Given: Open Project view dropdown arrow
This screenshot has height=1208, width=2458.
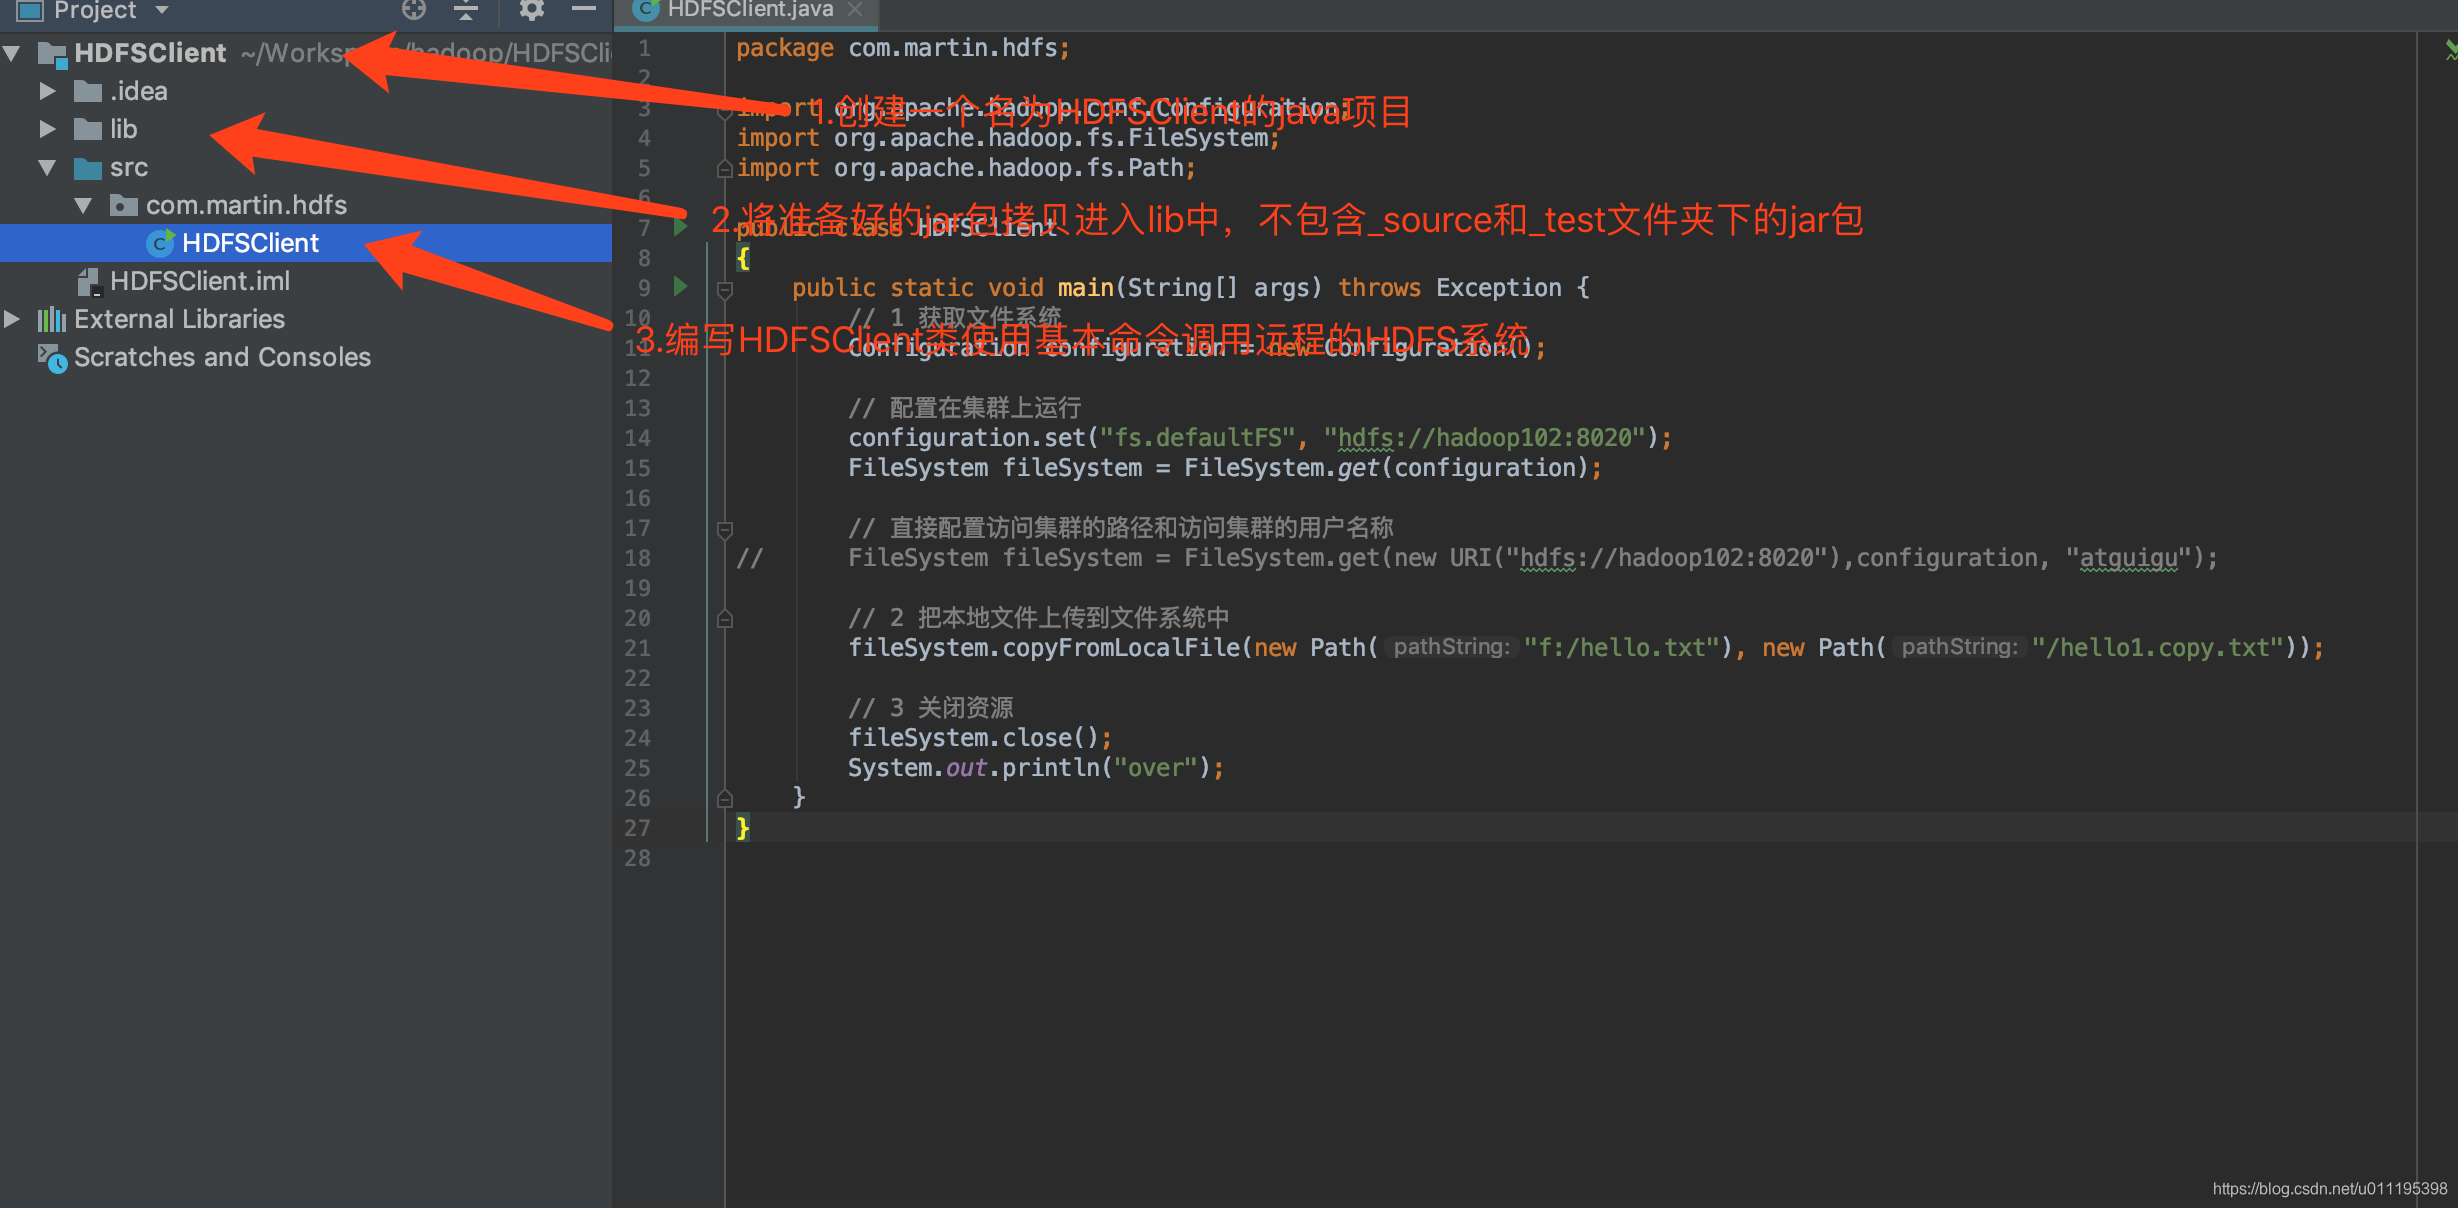Looking at the screenshot, I should click(x=162, y=10).
